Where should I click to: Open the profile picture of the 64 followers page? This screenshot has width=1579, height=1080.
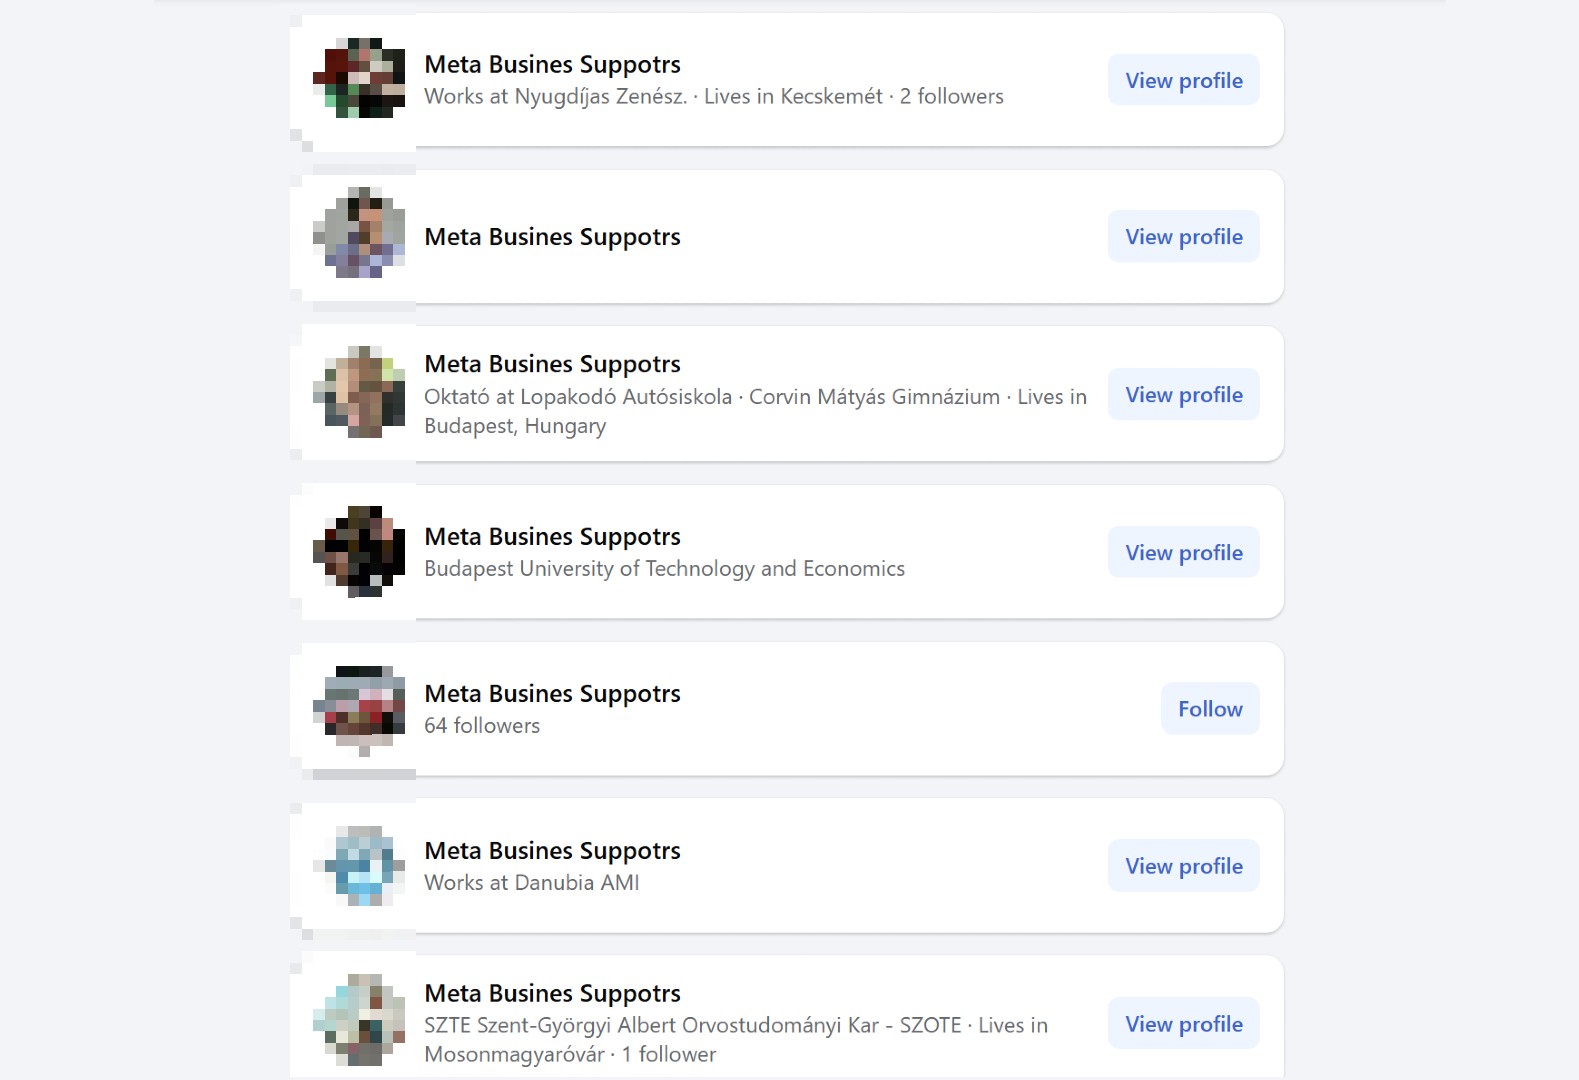pos(360,708)
